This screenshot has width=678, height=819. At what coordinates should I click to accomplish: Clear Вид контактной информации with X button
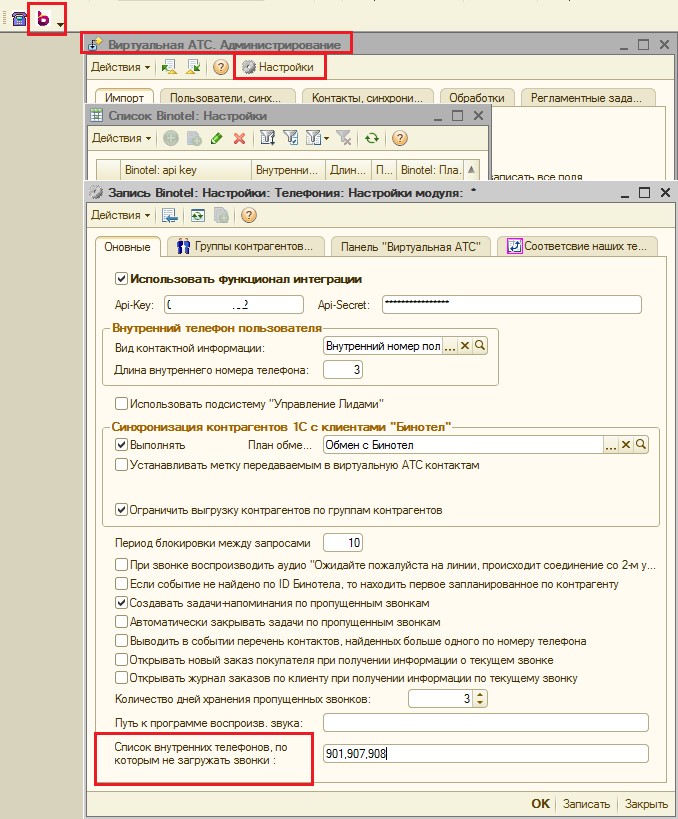[x=465, y=346]
